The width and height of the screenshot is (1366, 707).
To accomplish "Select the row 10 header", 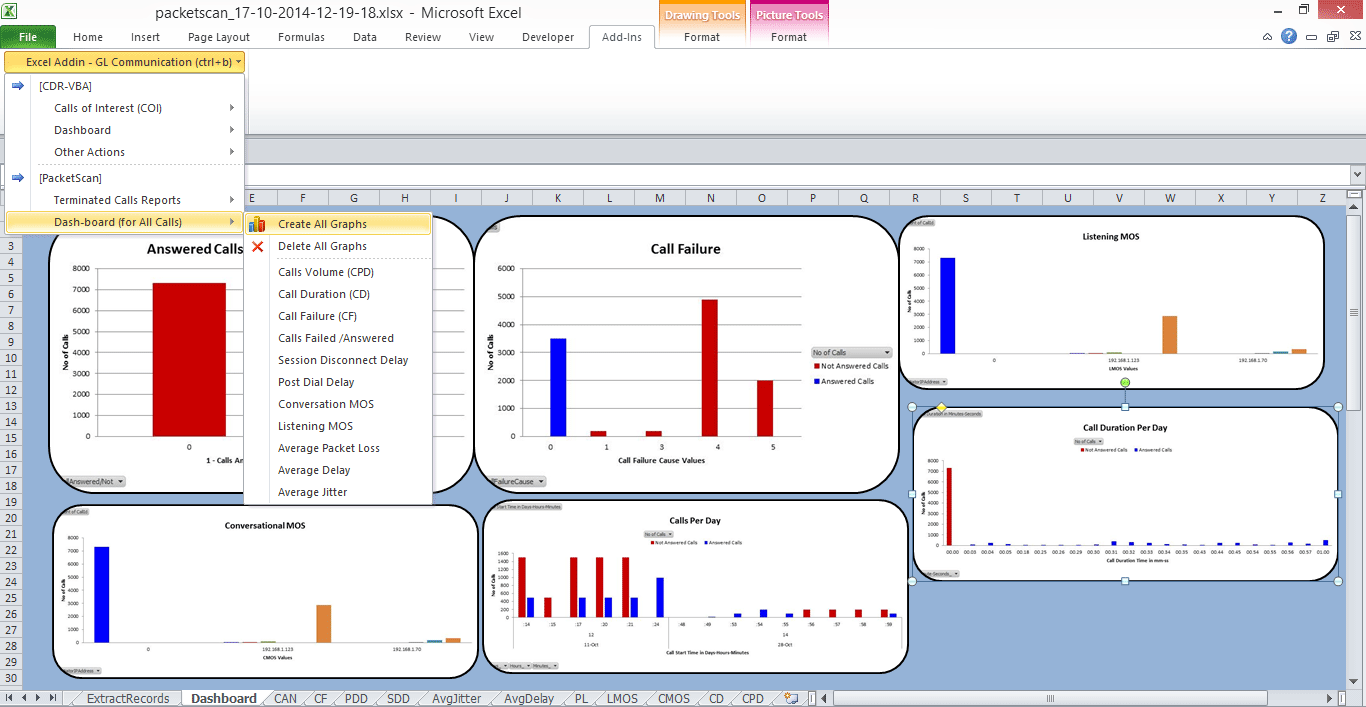I will click(x=12, y=358).
